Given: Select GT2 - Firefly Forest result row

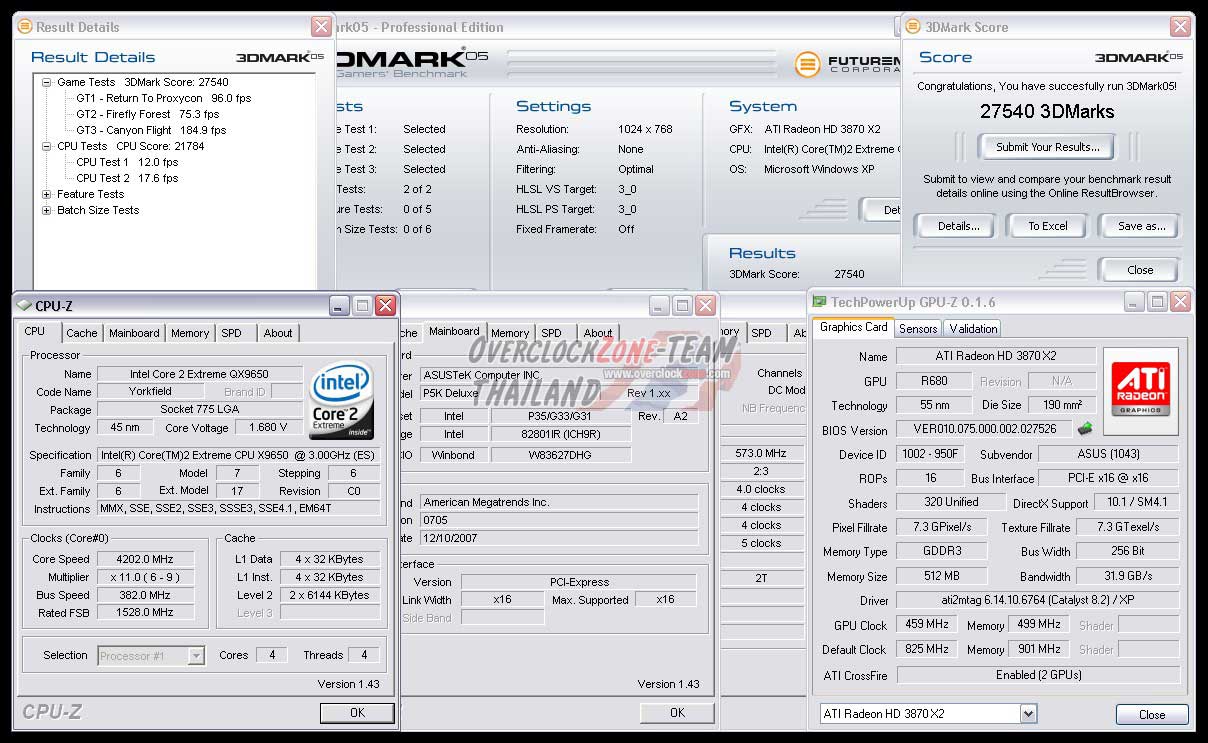Looking at the screenshot, I should pos(148,114).
